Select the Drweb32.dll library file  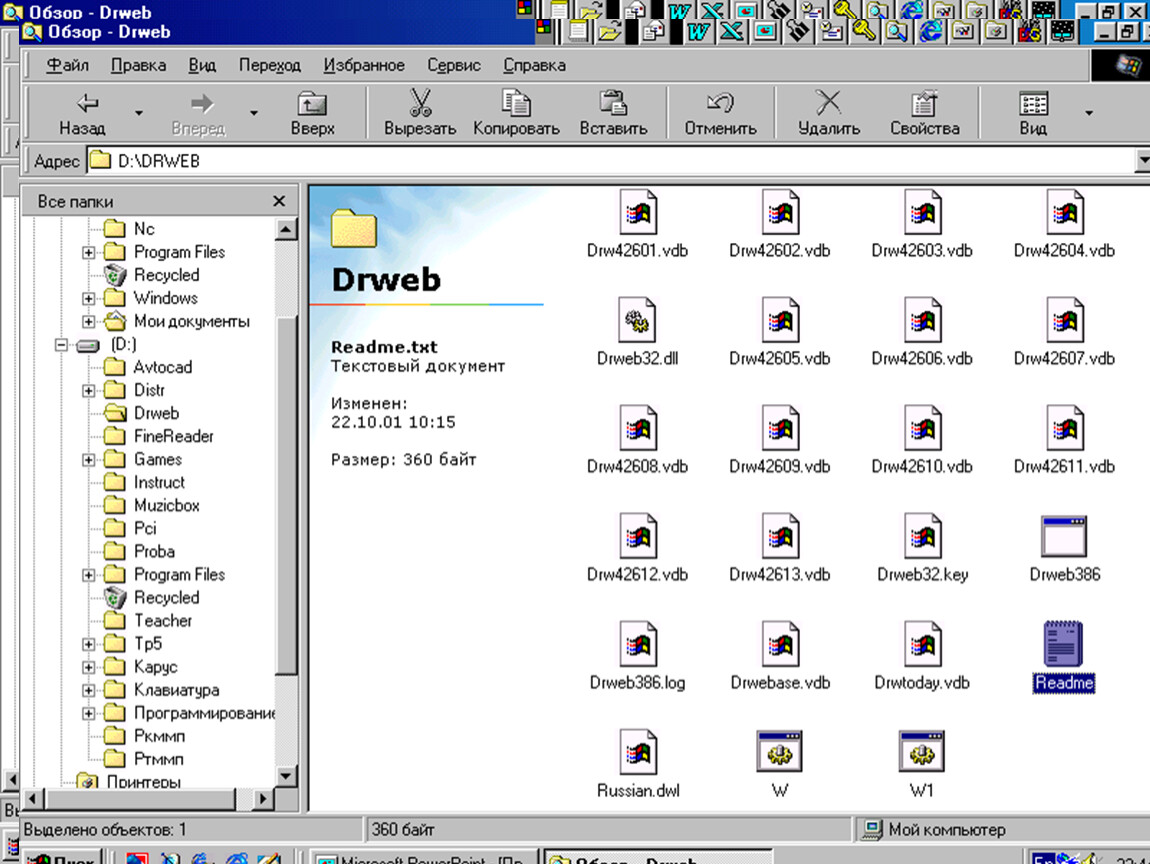[x=637, y=321]
